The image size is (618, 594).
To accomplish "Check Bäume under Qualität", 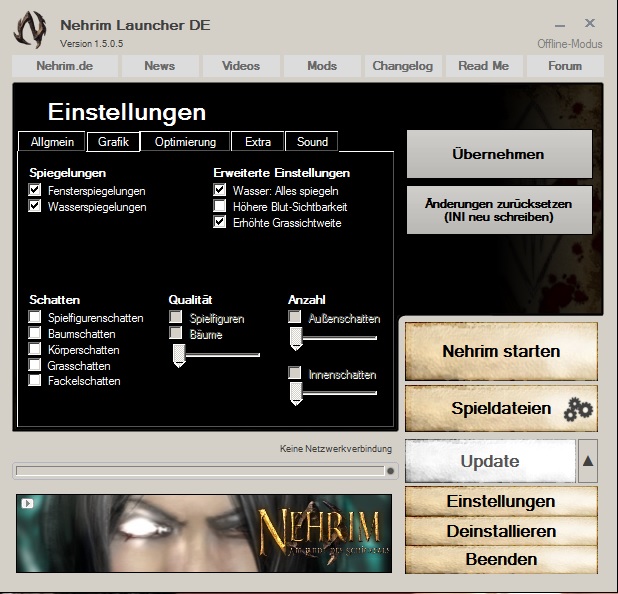I will (x=176, y=333).
